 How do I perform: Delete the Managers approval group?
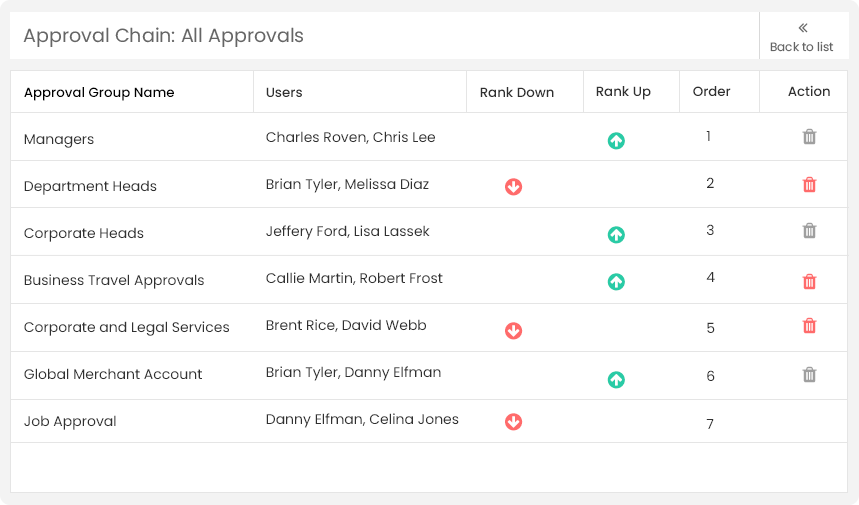click(x=809, y=137)
